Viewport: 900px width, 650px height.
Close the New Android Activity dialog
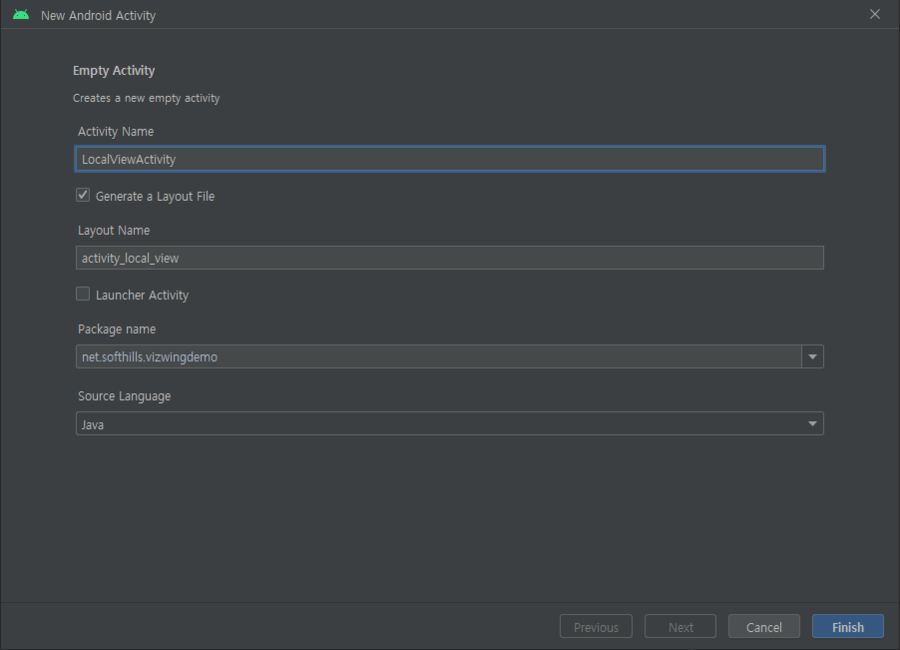pos(875,14)
